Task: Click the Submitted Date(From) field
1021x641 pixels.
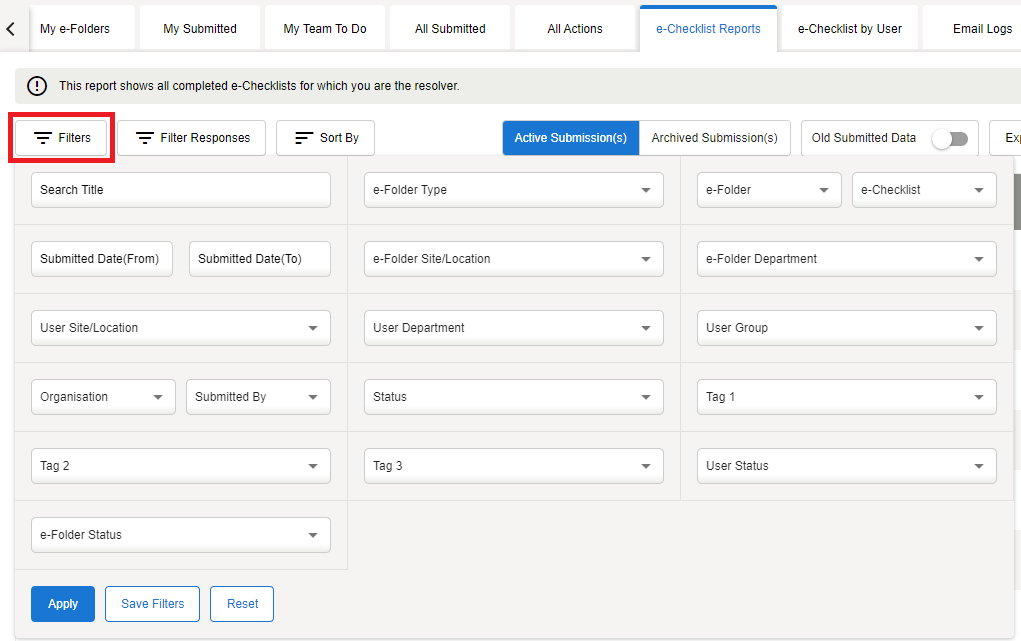Action: (101, 259)
